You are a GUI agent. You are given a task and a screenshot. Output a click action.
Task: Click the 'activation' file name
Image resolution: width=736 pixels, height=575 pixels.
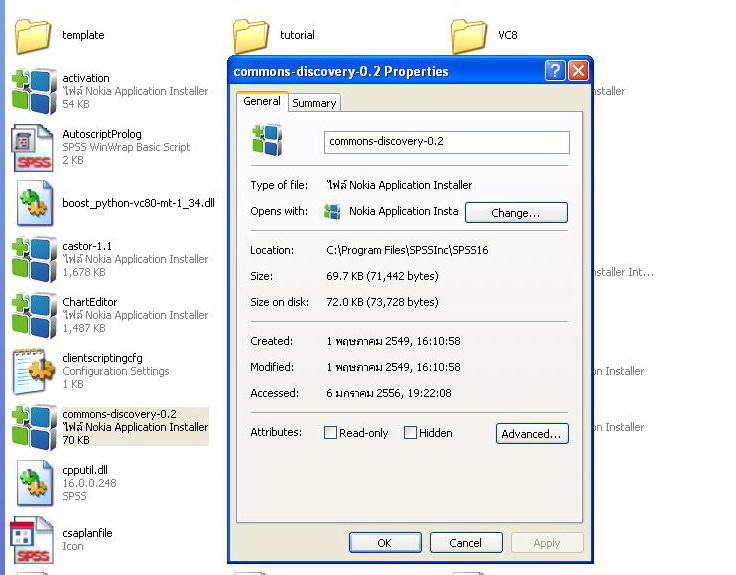point(86,78)
